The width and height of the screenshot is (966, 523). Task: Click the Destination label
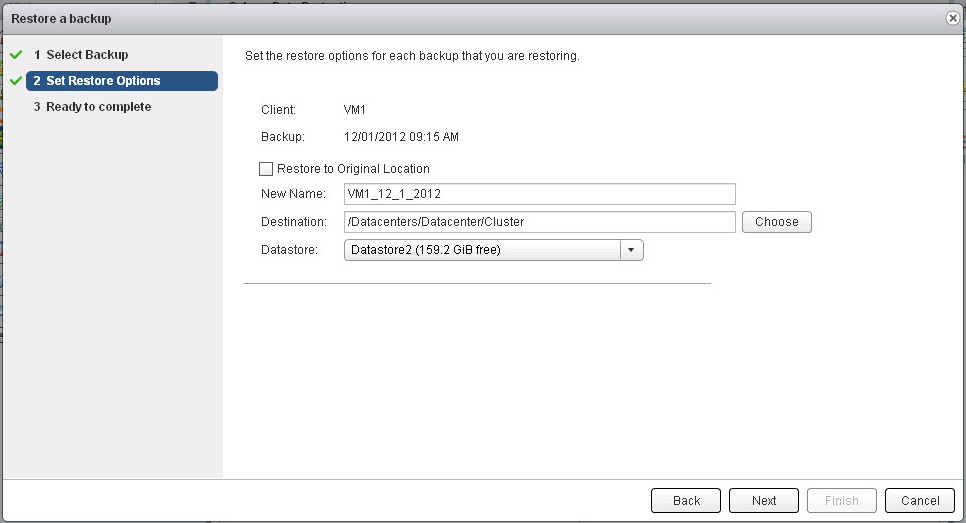click(294, 222)
